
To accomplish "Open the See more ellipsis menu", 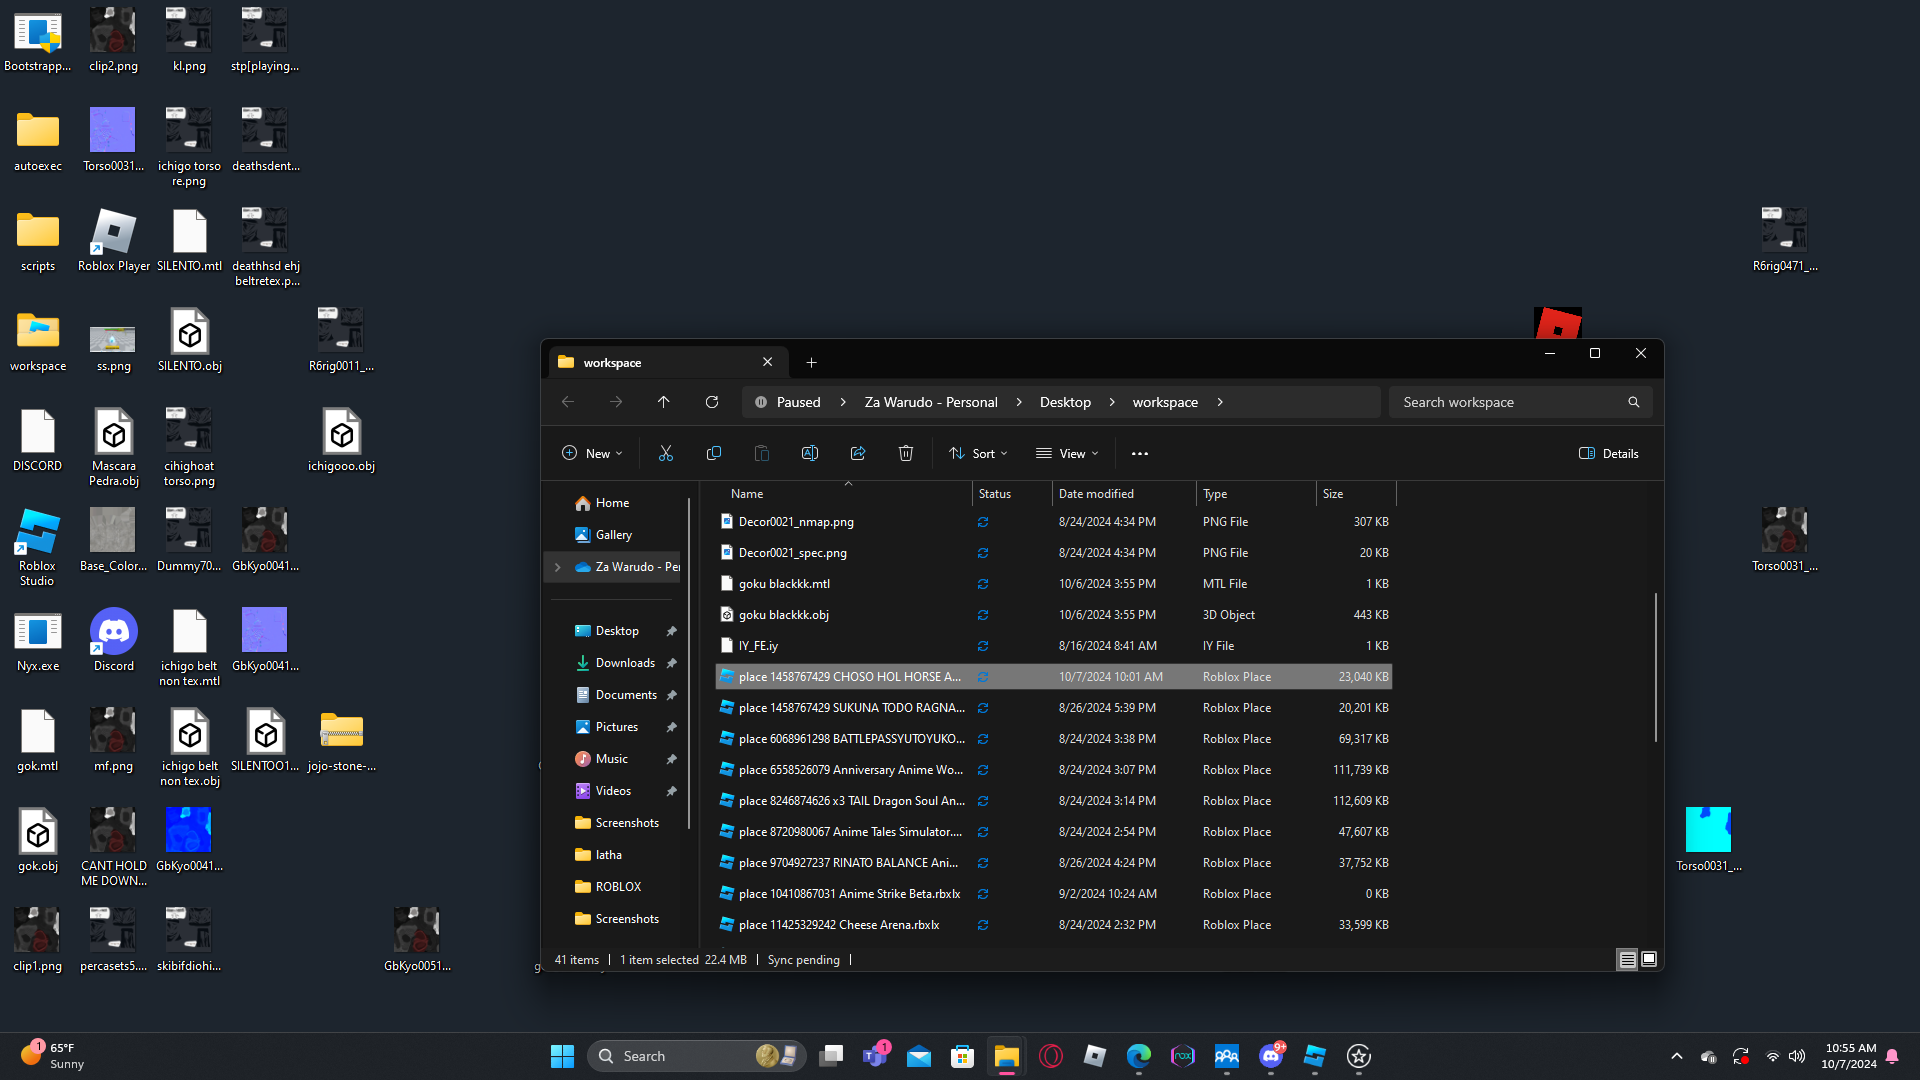I will coord(1140,453).
